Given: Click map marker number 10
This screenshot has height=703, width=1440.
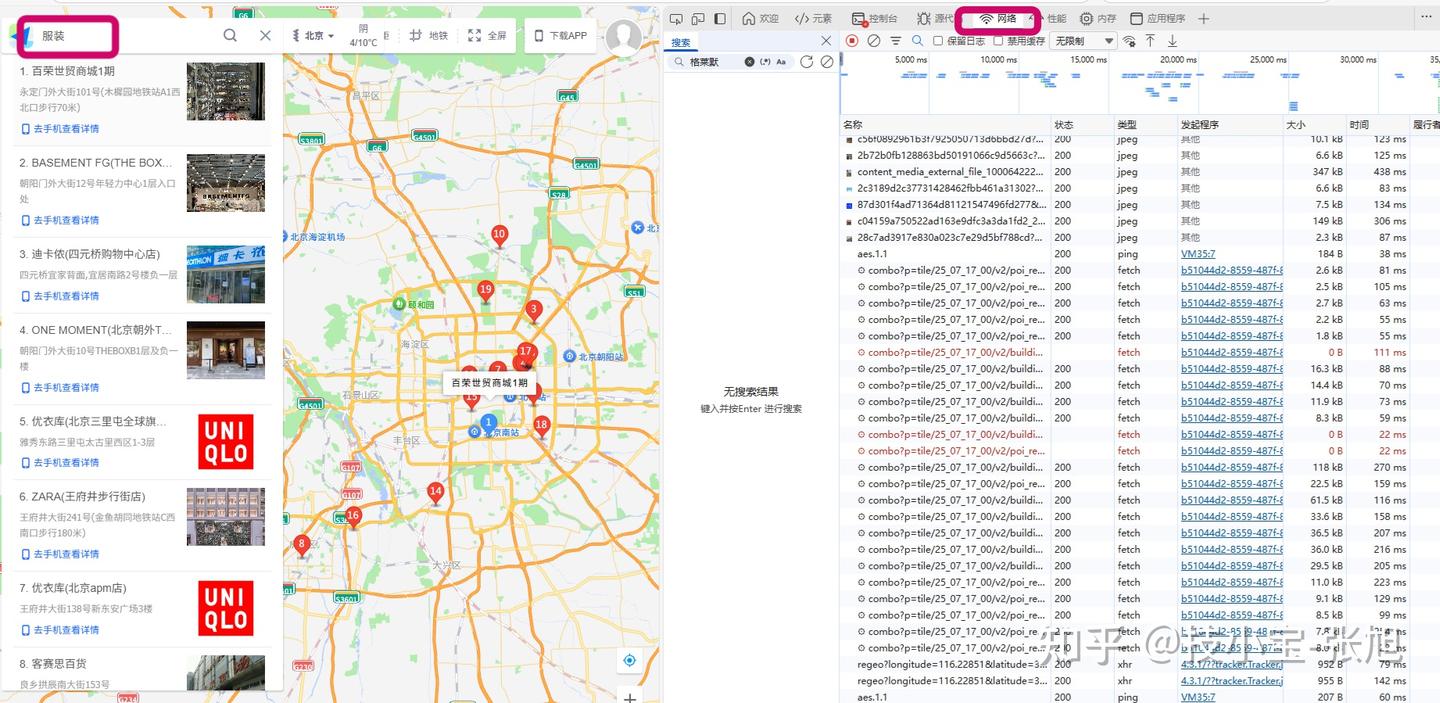Looking at the screenshot, I should pos(499,237).
